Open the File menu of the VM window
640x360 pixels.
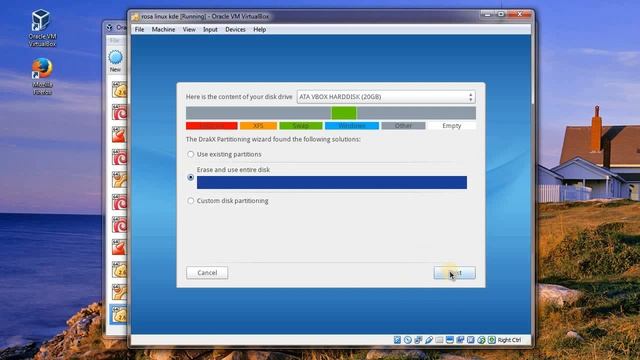click(x=139, y=29)
